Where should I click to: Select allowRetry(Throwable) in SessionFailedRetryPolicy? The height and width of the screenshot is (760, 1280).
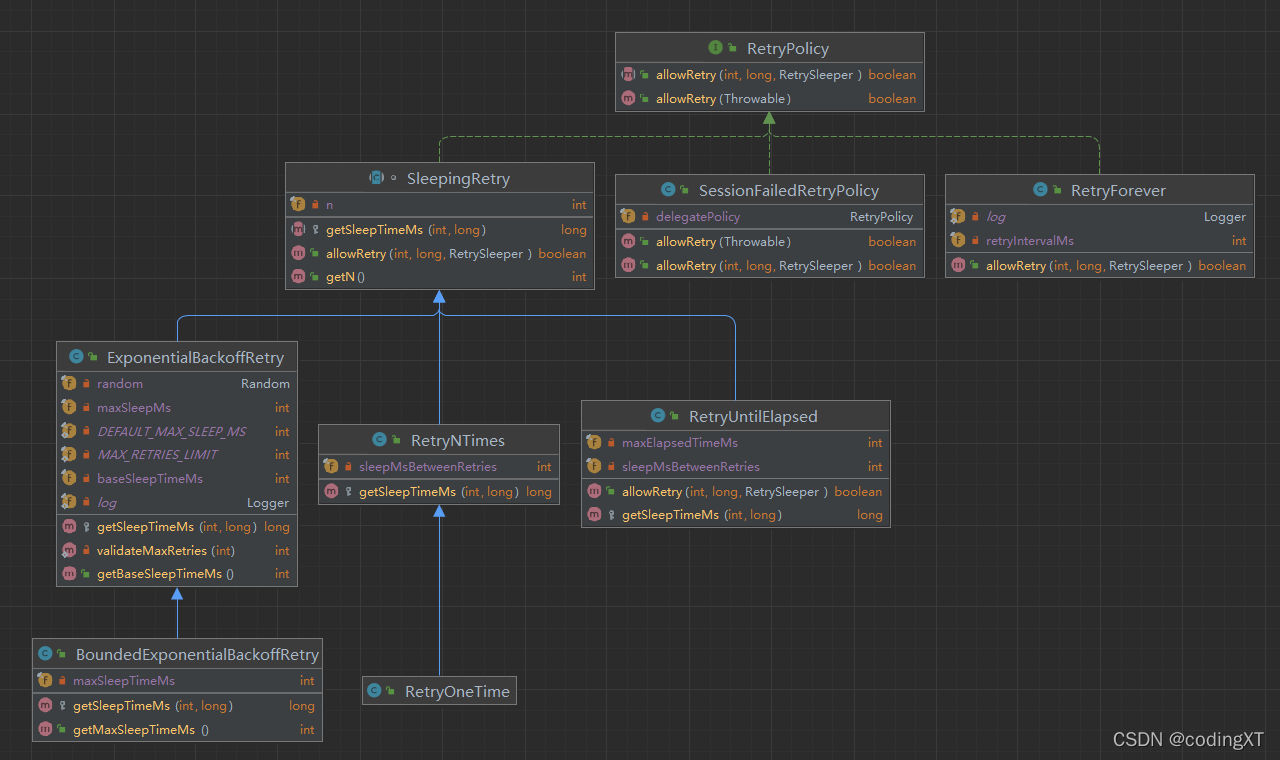(723, 241)
